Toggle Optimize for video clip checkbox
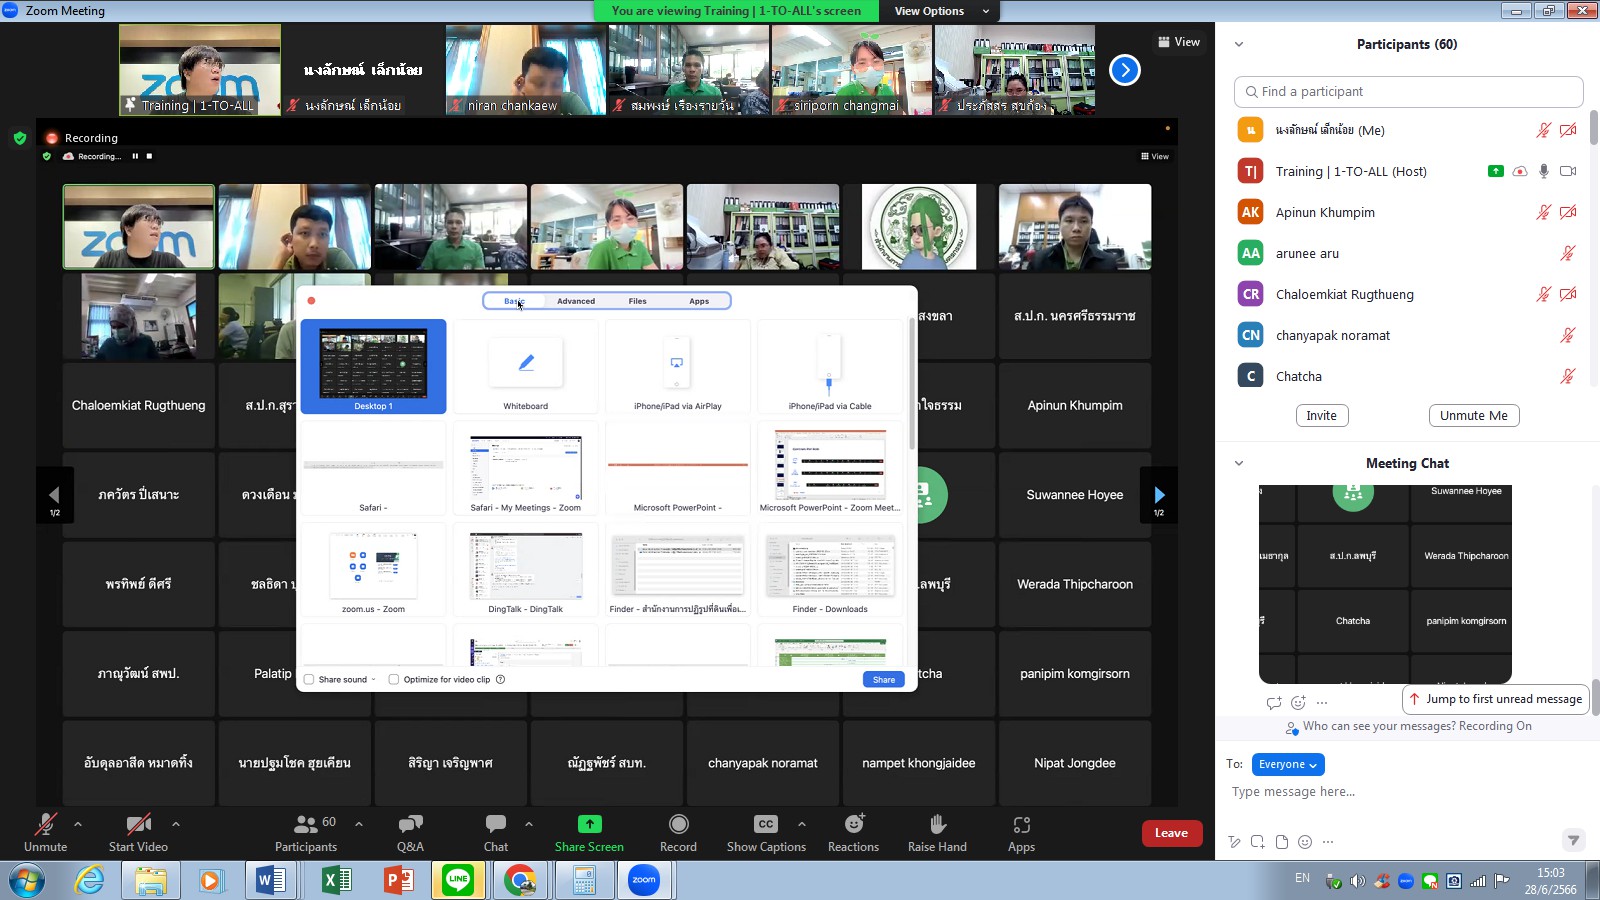This screenshot has height=900, width=1600. [394, 679]
